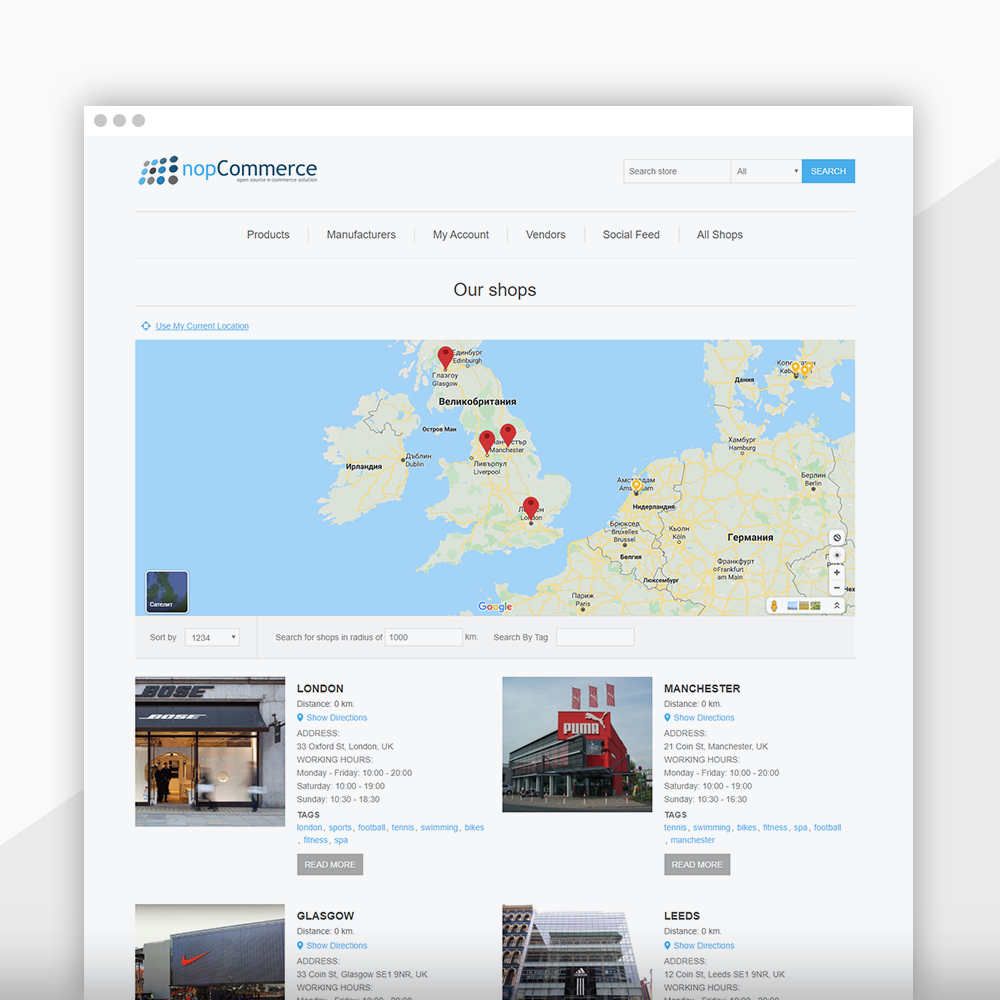
Task: Click the yellow Amsterdam map marker
Action: point(636,487)
